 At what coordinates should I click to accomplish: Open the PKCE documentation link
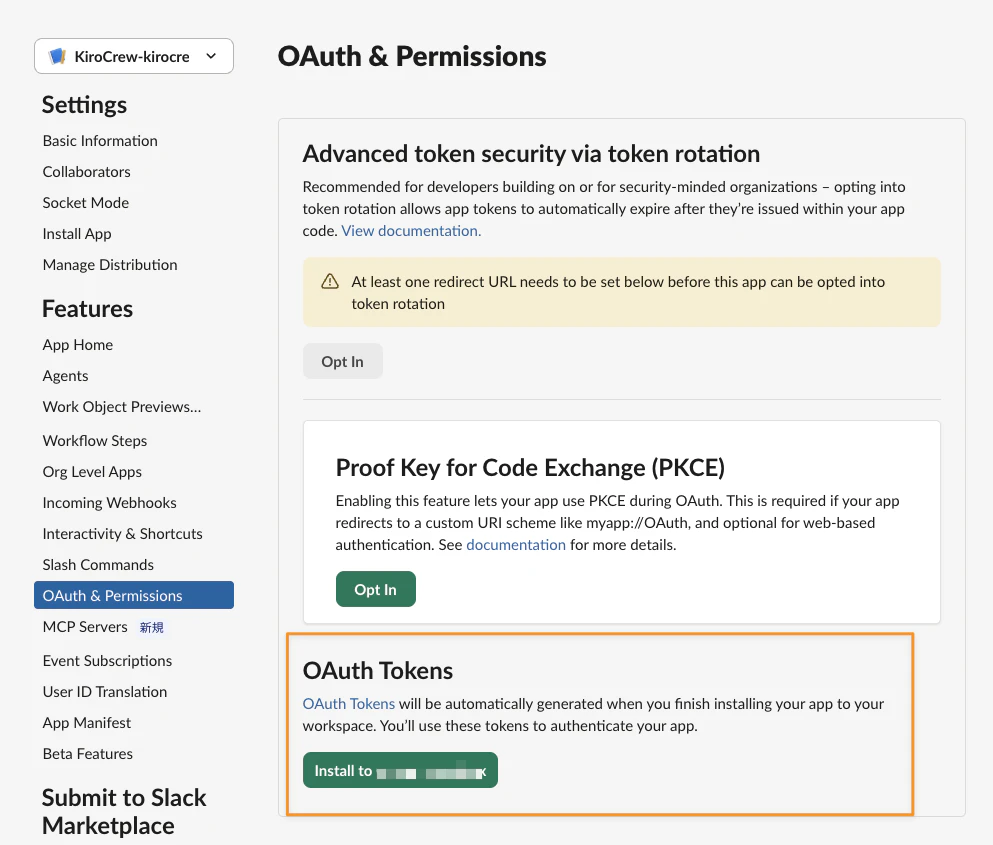pos(515,545)
